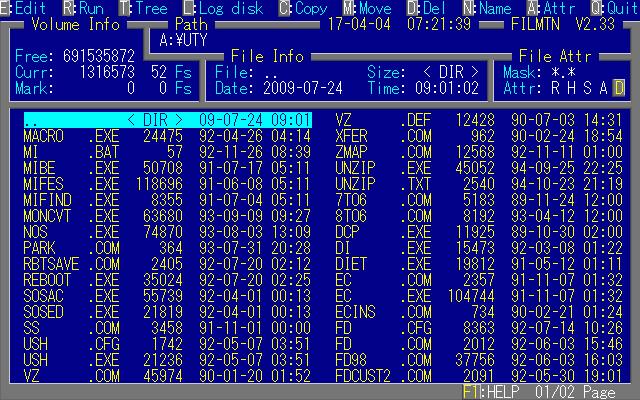Viewport: 640px width, 400px height.
Task: Toggle the A attribute flag
Action: pyautogui.click(x=603, y=88)
